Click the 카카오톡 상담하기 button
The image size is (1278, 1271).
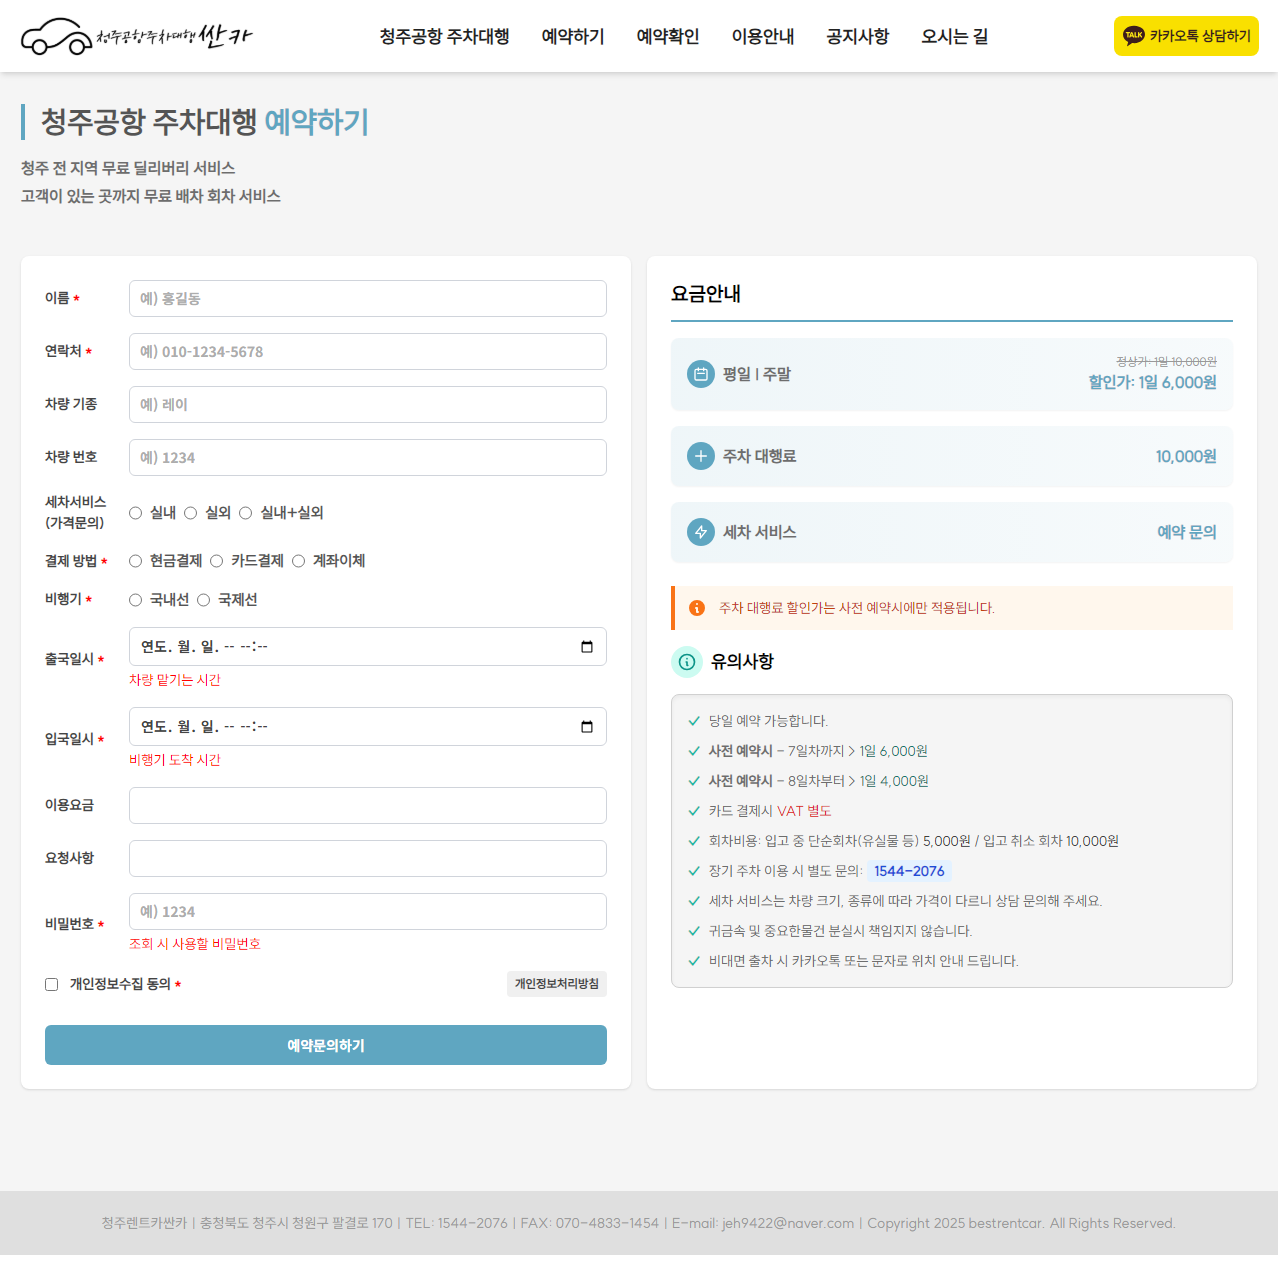click(1186, 36)
